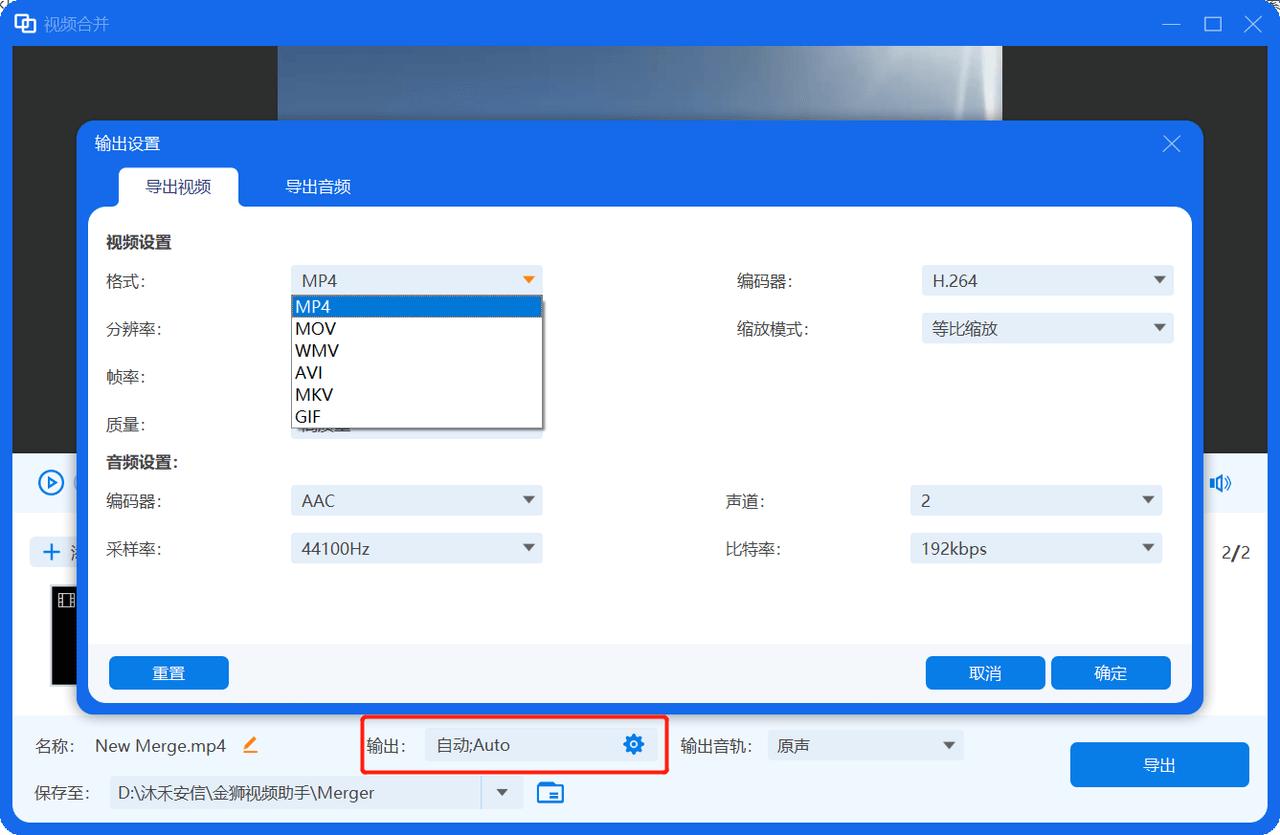
Task: Close the 输出设置 dialog
Action: click(1170, 143)
